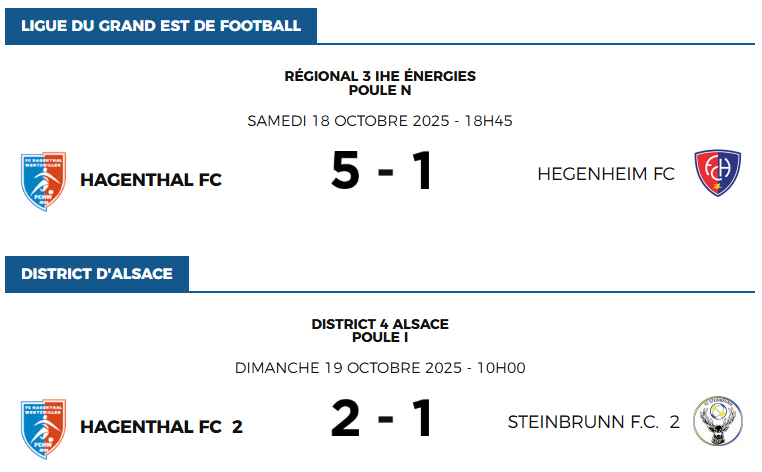This screenshot has height=472, width=762.
Task: Open the Hagenthal FC 2 team logo
Action: point(43,428)
